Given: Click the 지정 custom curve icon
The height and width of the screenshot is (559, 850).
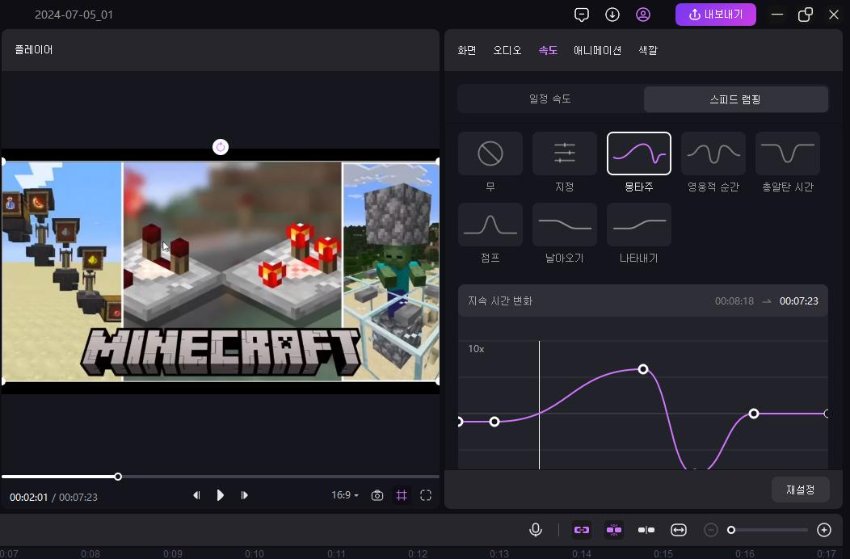Looking at the screenshot, I should (x=564, y=153).
